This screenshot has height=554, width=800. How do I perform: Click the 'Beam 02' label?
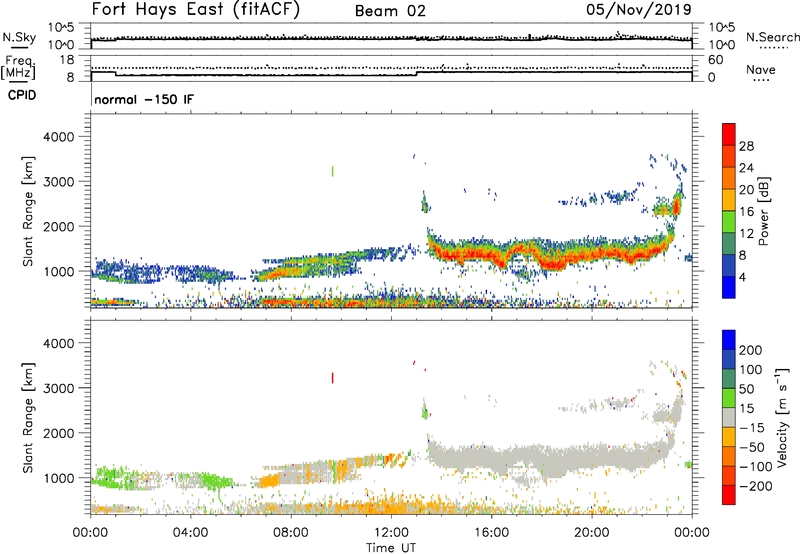point(390,11)
